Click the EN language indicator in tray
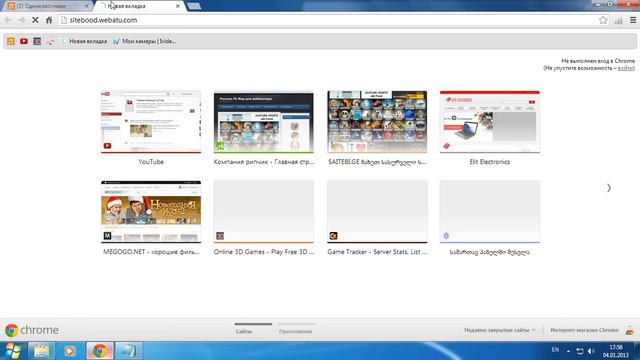Image resolution: width=640 pixels, height=360 pixels. [x=556, y=350]
